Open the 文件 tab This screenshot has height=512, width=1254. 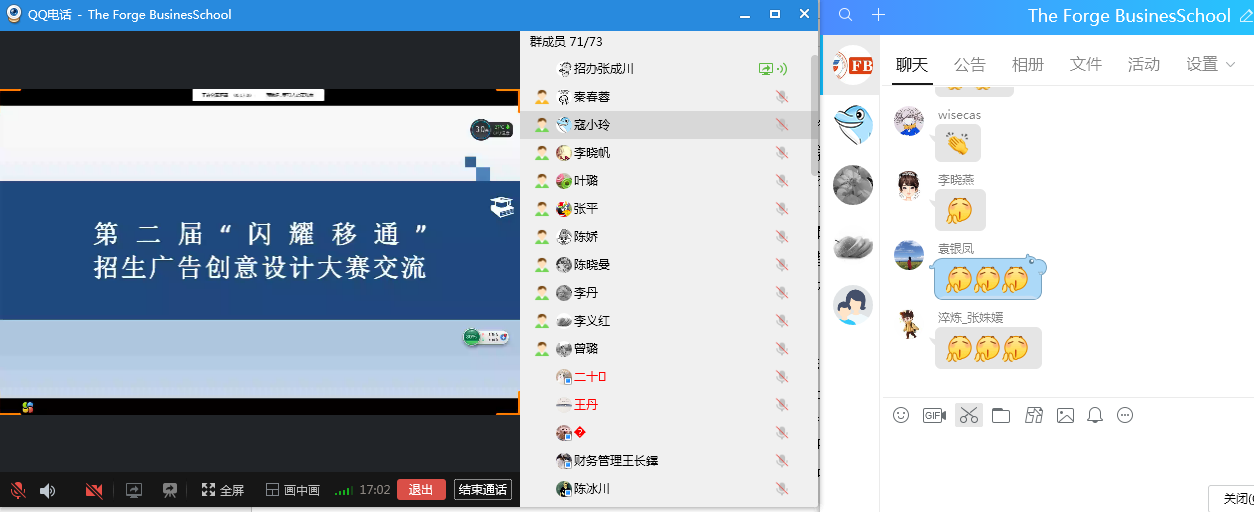tap(1085, 65)
